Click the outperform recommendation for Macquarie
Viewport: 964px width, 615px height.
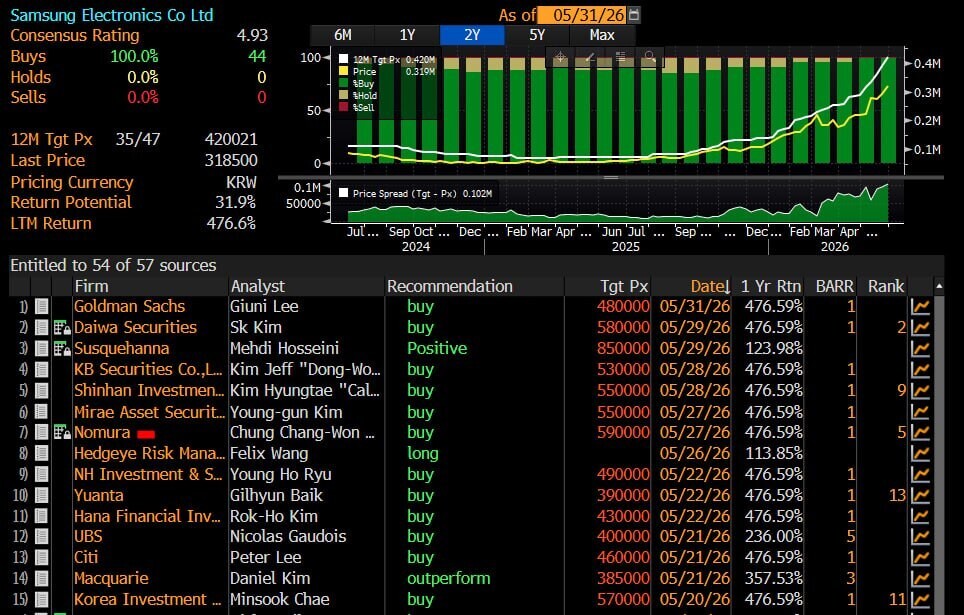[449, 578]
